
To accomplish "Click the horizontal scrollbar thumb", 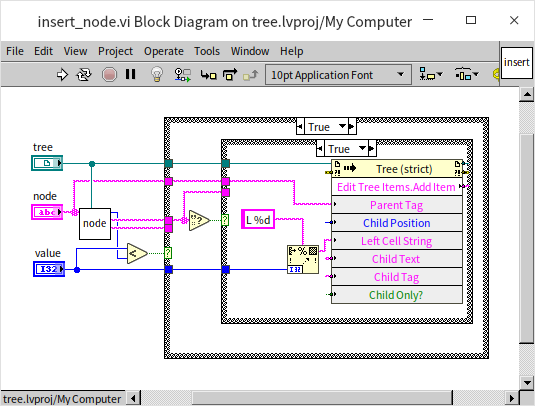I will click(x=322, y=398).
